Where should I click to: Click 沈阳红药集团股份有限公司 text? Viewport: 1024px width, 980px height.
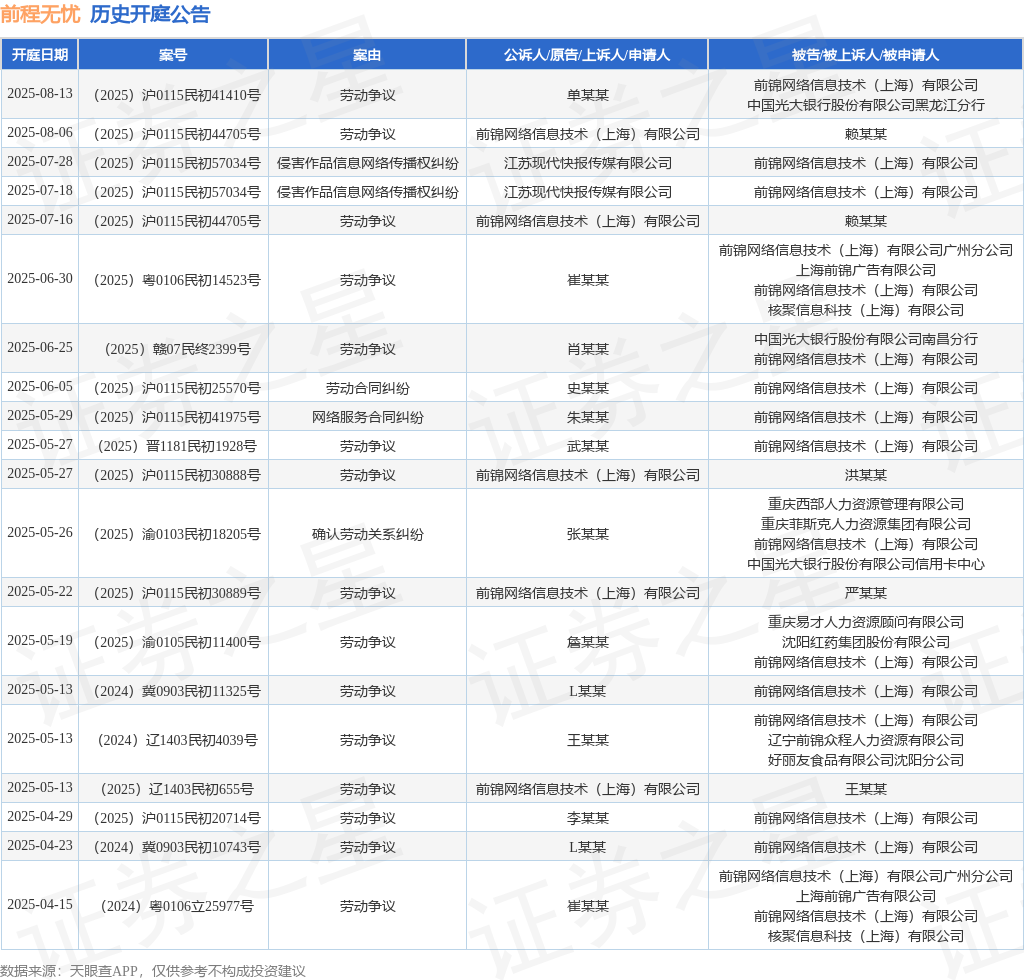pos(866,642)
